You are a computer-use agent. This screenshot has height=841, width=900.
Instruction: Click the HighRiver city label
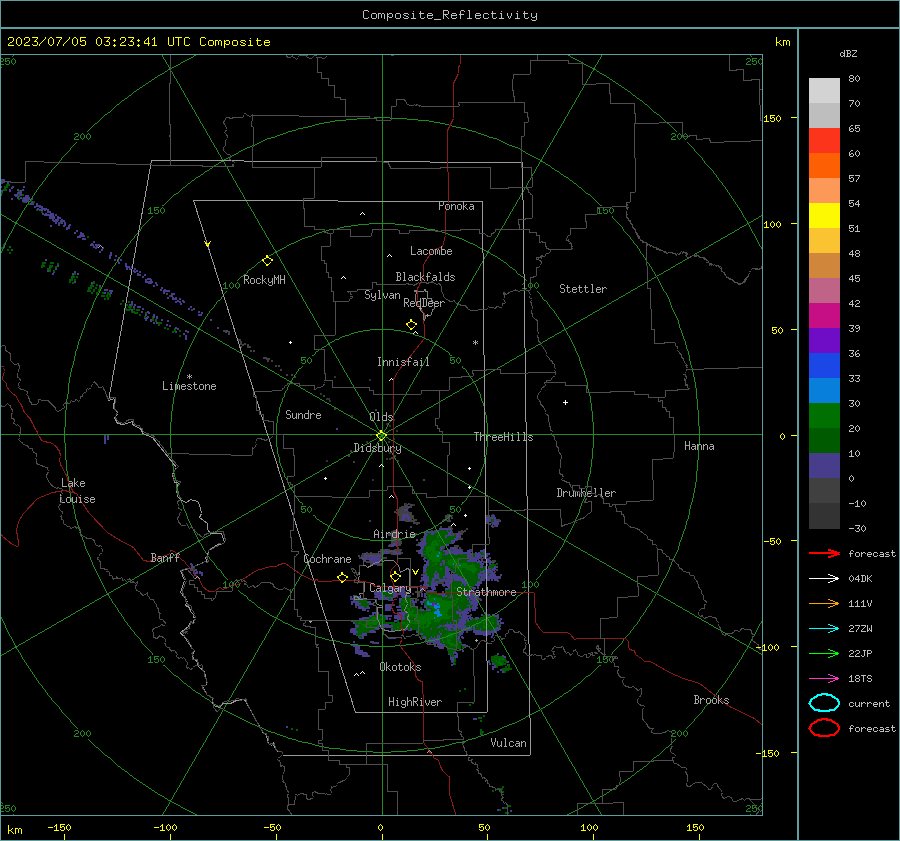pyautogui.click(x=415, y=702)
